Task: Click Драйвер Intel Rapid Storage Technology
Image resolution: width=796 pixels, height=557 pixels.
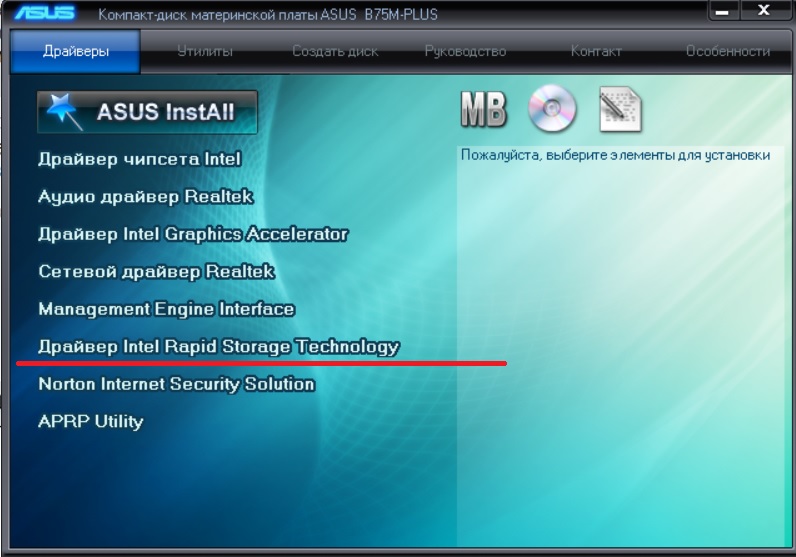Action: coord(219,347)
